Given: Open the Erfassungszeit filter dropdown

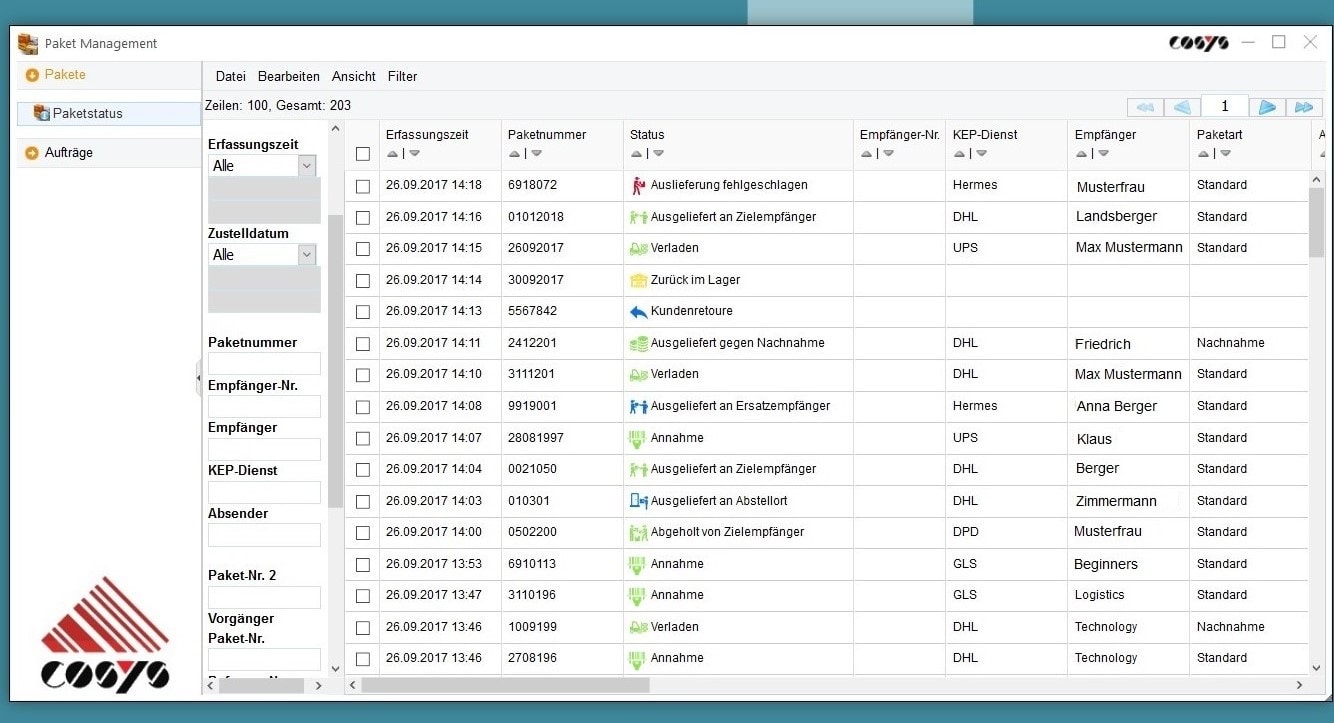Looking at the screenshot, I should 307,166.
